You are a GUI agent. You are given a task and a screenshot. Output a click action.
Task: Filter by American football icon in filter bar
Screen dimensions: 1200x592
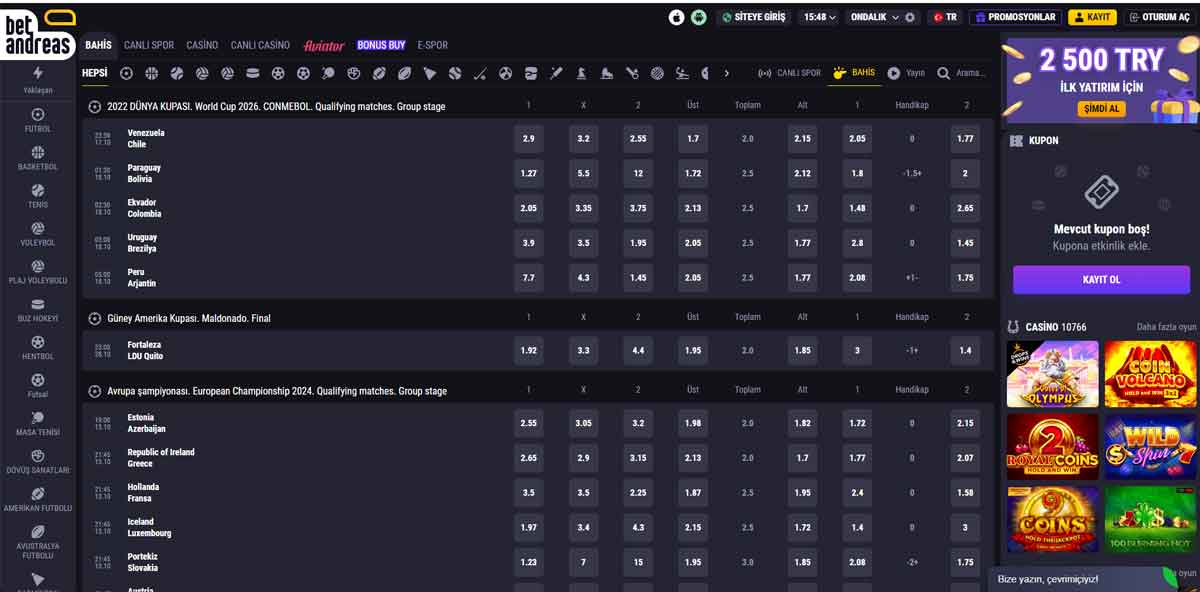click(379, 73)
